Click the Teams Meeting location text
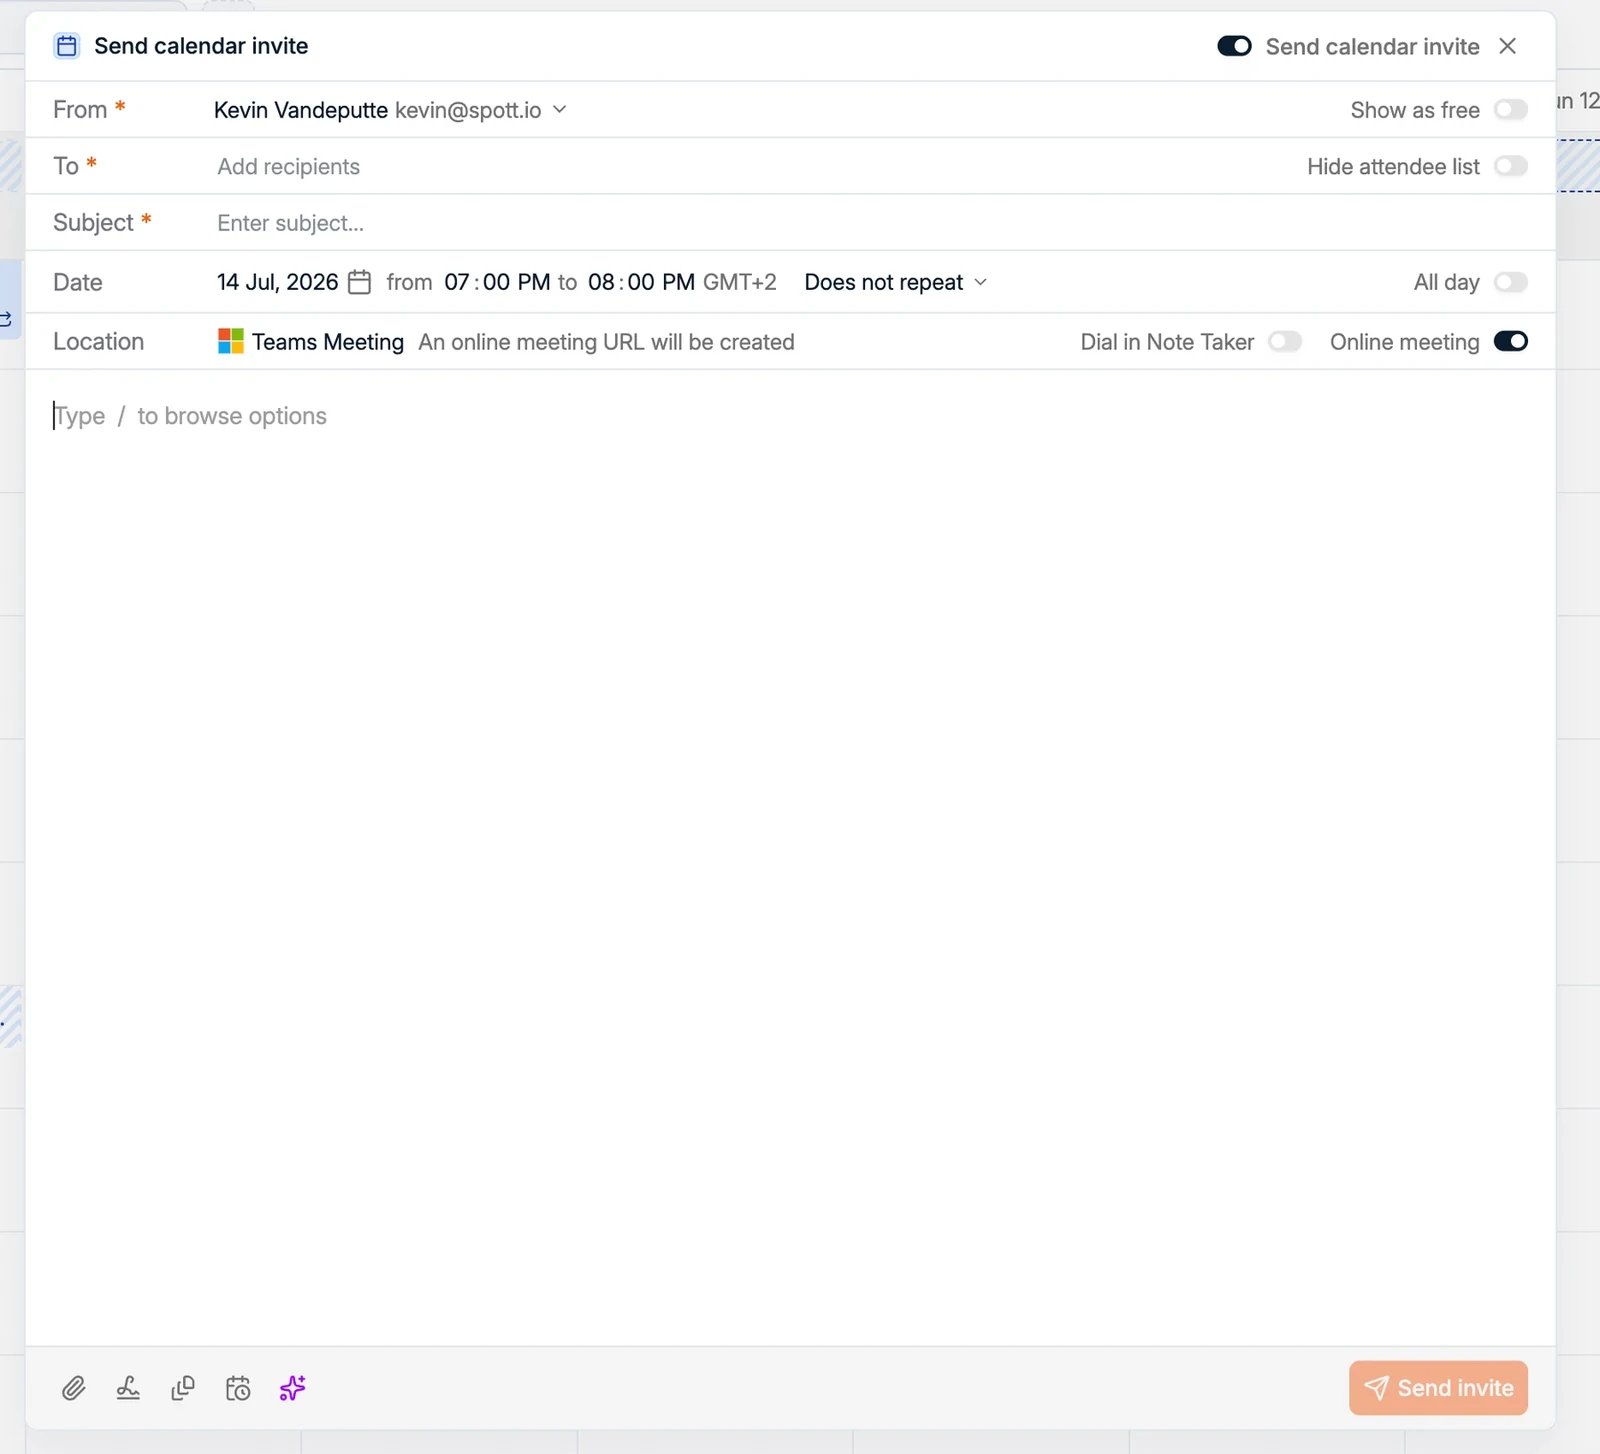 pyautogui.click(x=328, y=342)
